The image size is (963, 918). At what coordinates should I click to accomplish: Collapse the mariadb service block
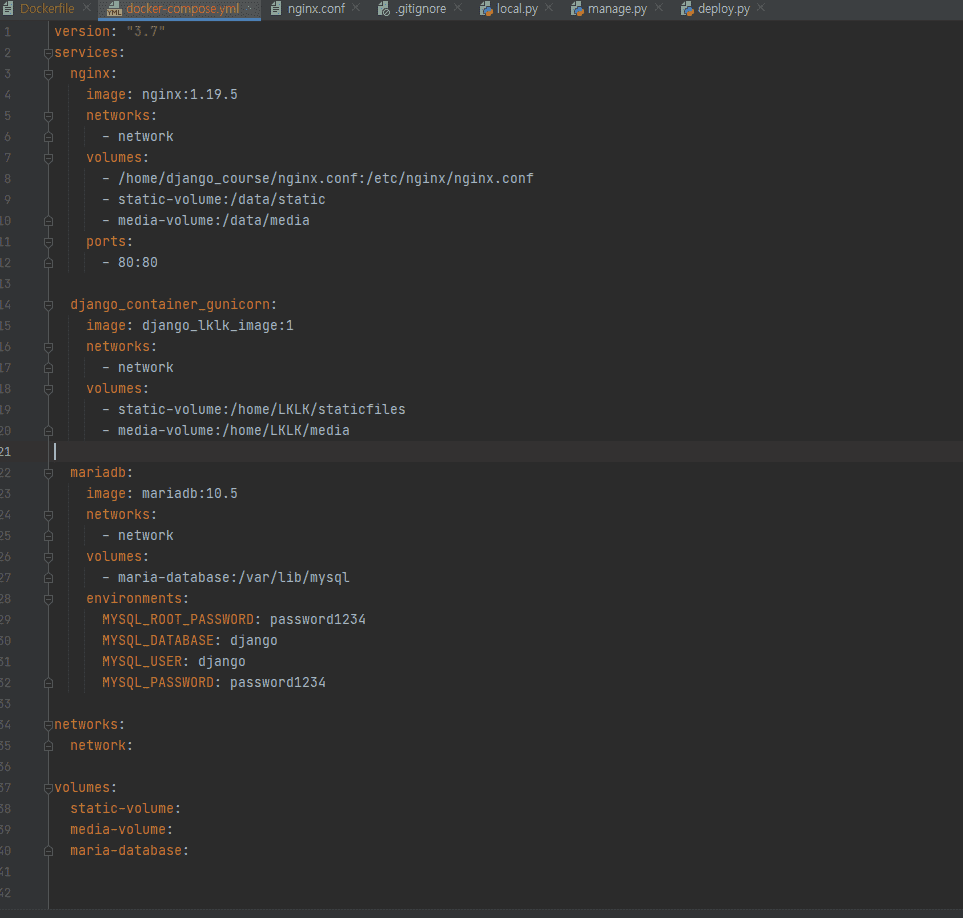point(49,473)
